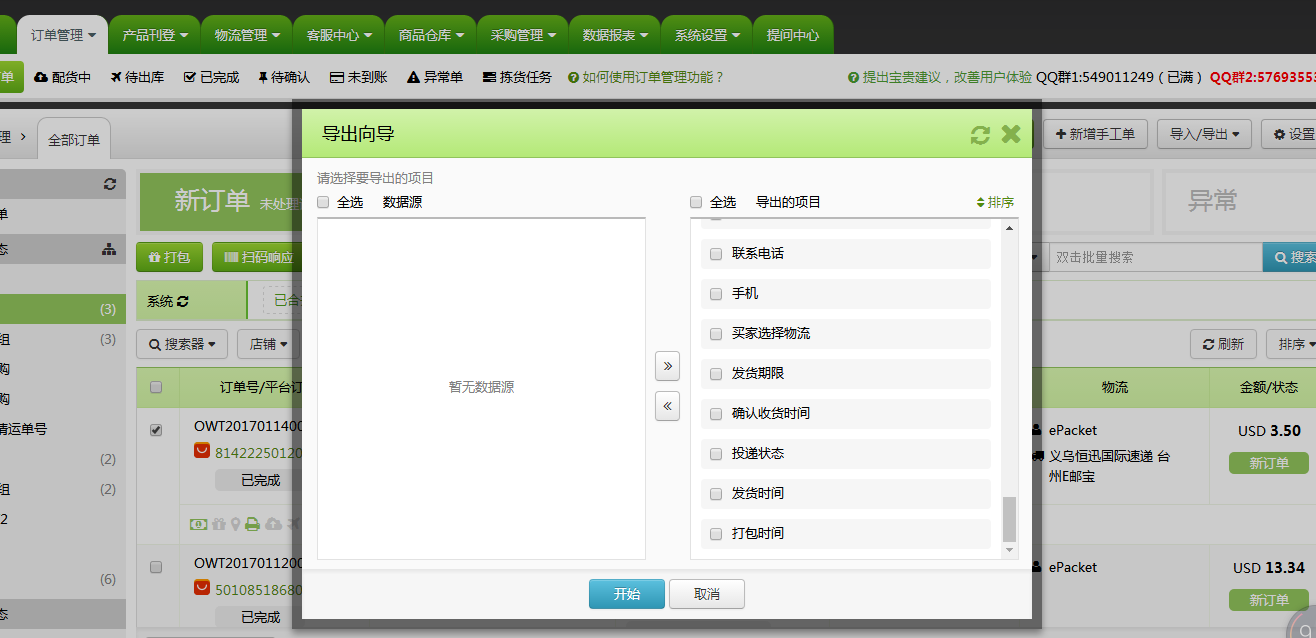This screenshot has width=1316, height=638.
Task: Click the red AliExpress icon on order 50108518680
Action: [x=202, y=588]
